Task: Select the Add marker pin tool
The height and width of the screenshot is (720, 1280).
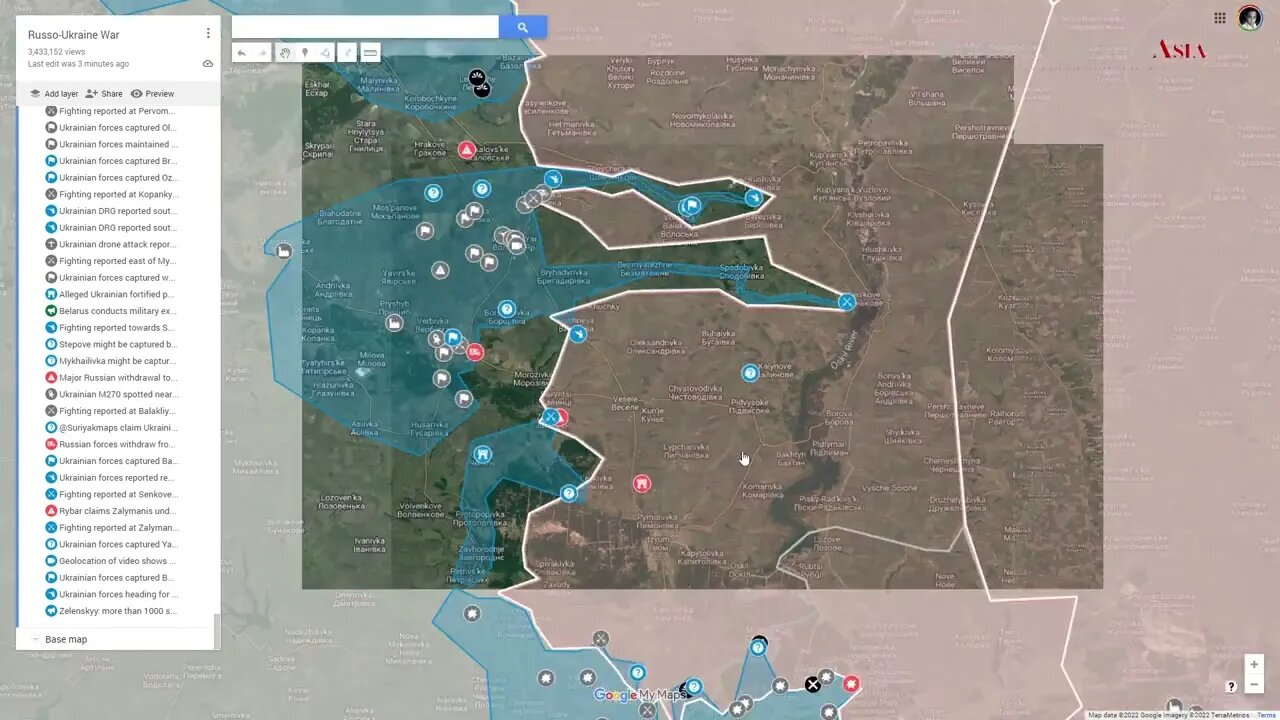Action: click(x=305, y=53)
